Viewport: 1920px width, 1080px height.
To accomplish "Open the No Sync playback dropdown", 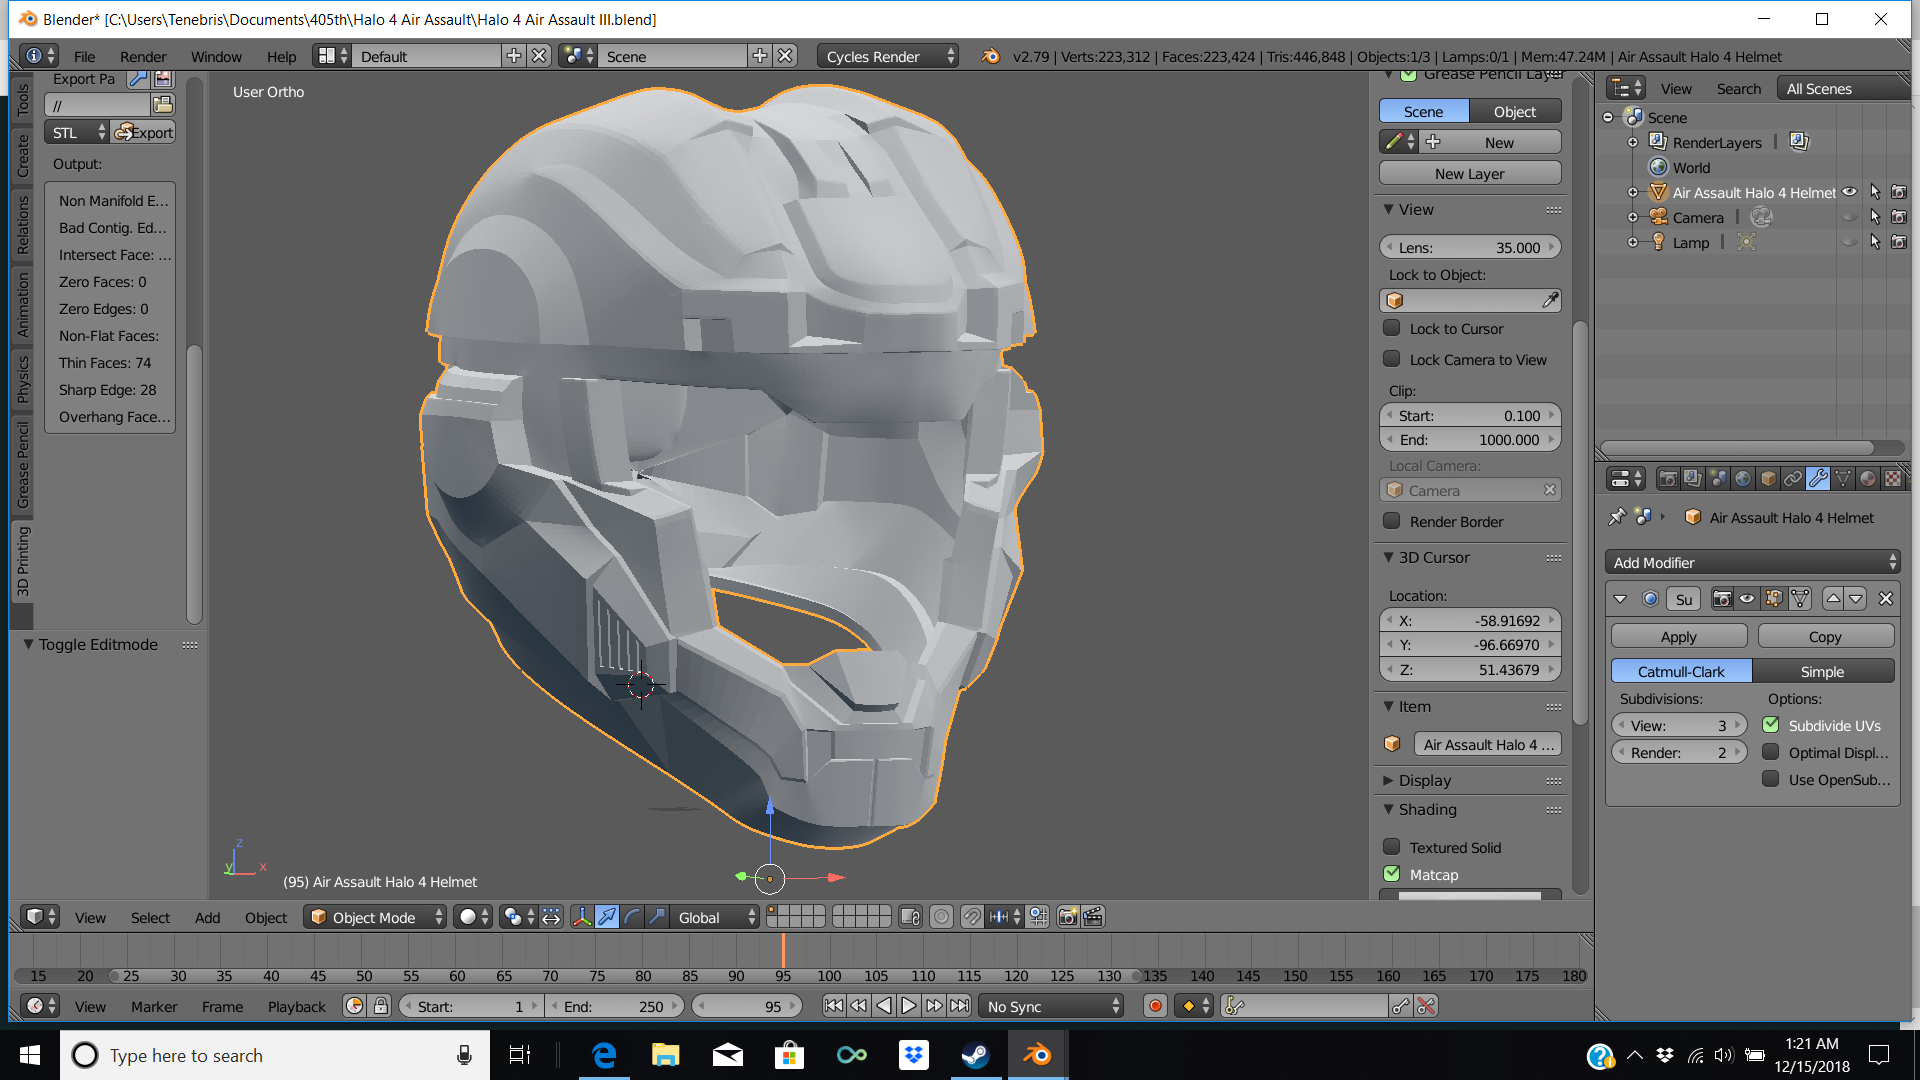I will (x=1051, y=1006).
